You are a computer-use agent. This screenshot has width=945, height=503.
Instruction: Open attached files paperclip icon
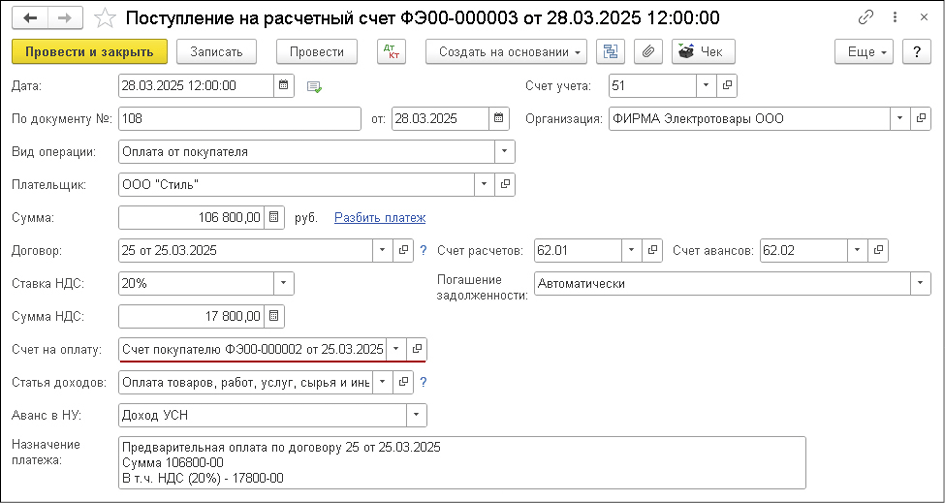point(648,52)
